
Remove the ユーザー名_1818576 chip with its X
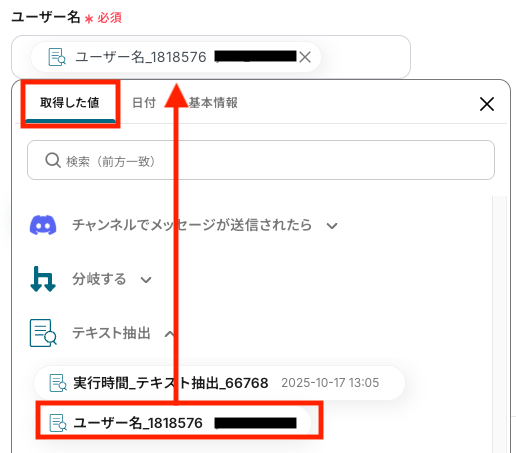(x=305, y=57)
